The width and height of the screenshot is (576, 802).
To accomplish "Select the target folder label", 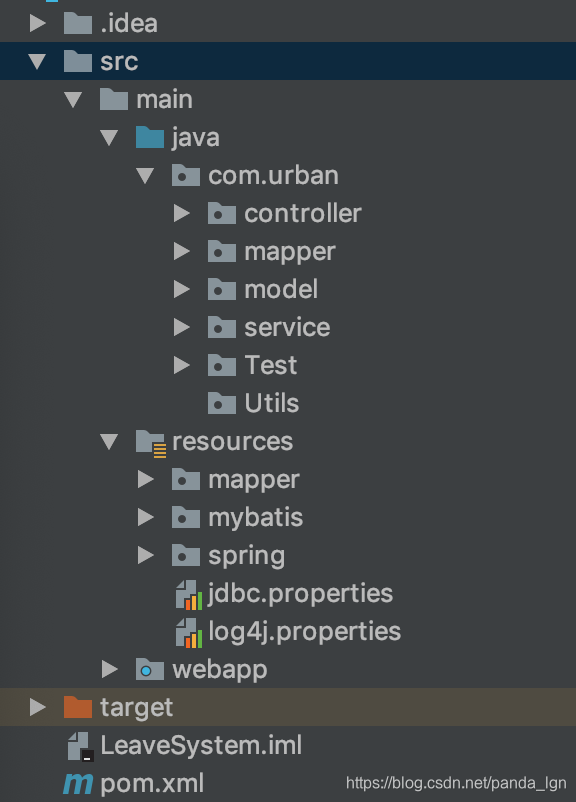I will 137,708.
